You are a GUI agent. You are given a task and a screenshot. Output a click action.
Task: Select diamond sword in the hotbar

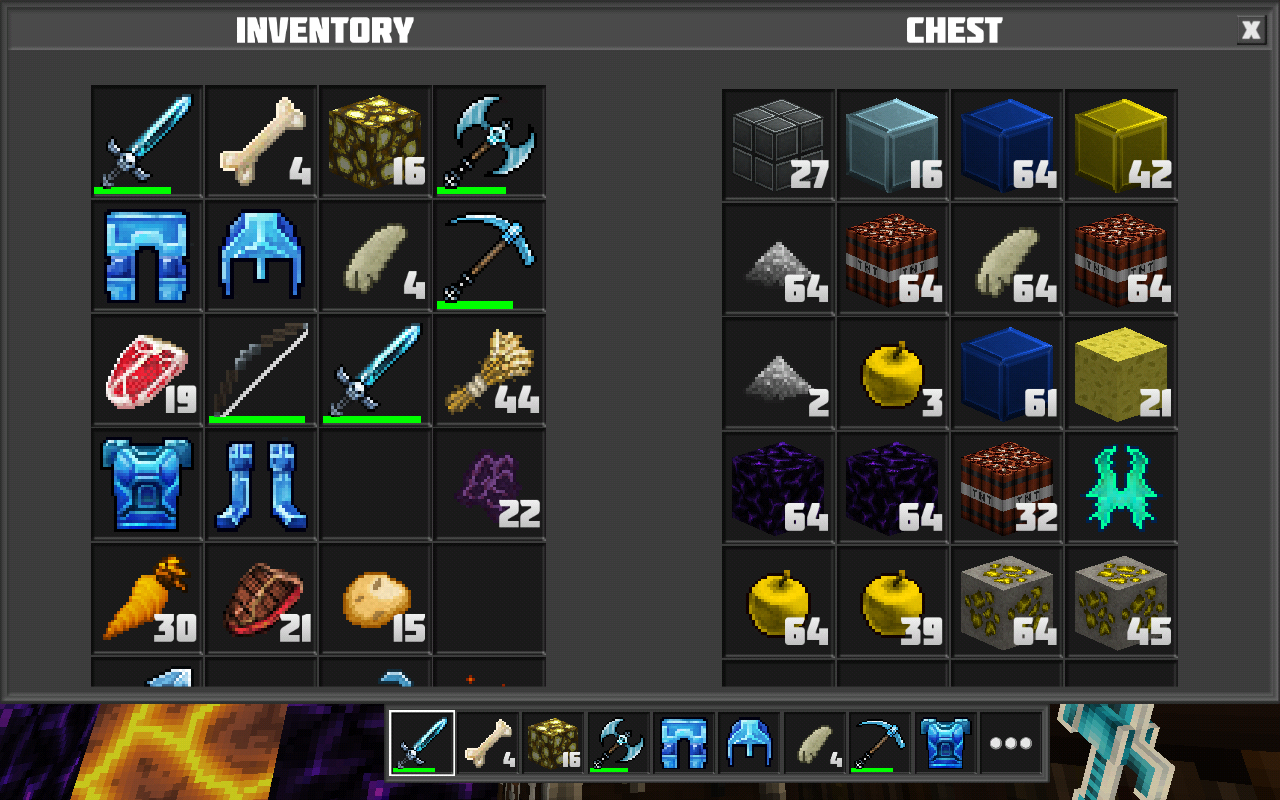(x=422, y=743)
